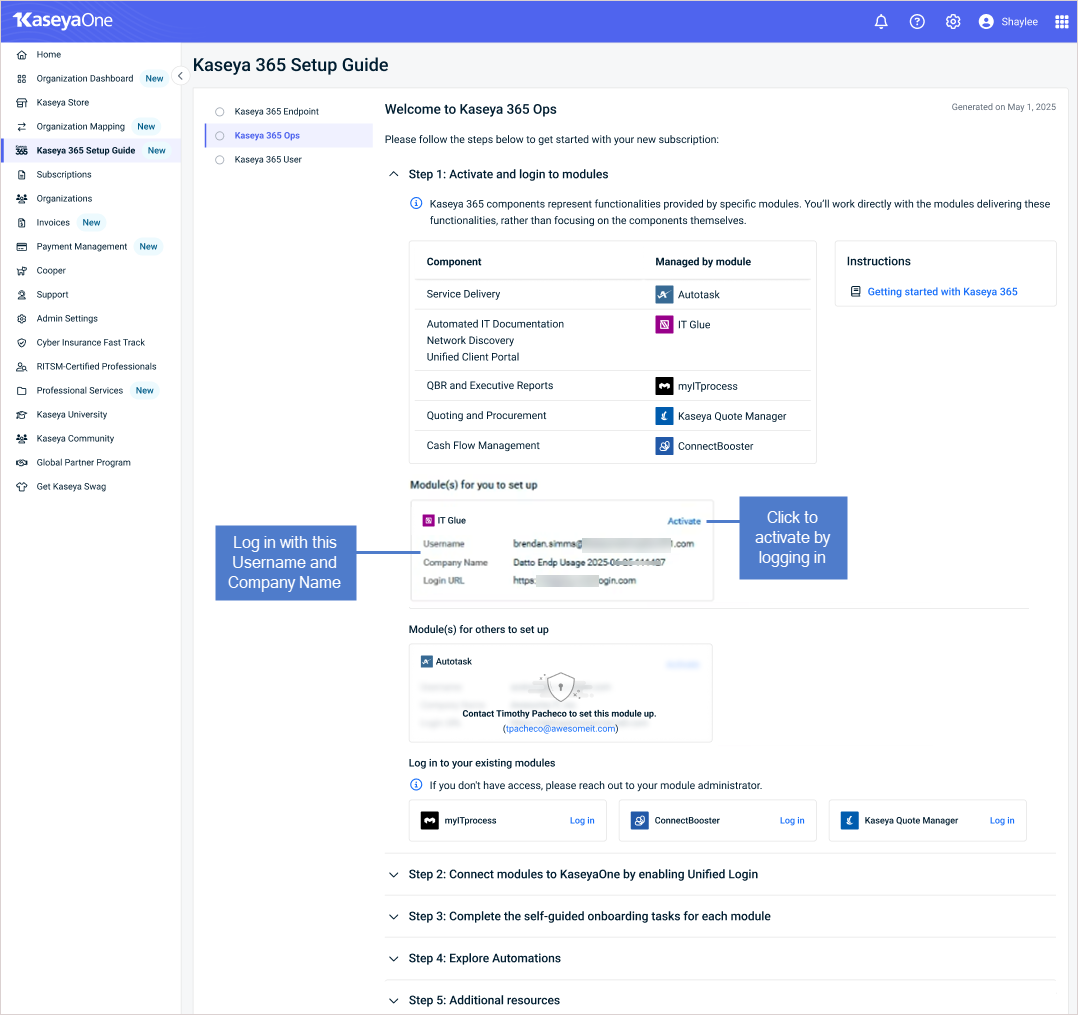1078x1015 pixels.
Task: Expand Step 2 Unified Login section
Action: point(393,875)
